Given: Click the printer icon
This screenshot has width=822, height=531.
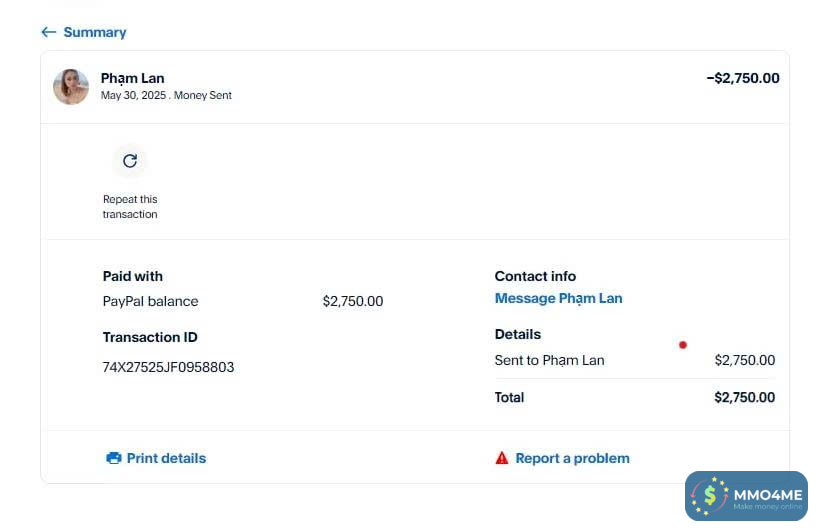Looking at the screenshot, I should coord(114,458).
